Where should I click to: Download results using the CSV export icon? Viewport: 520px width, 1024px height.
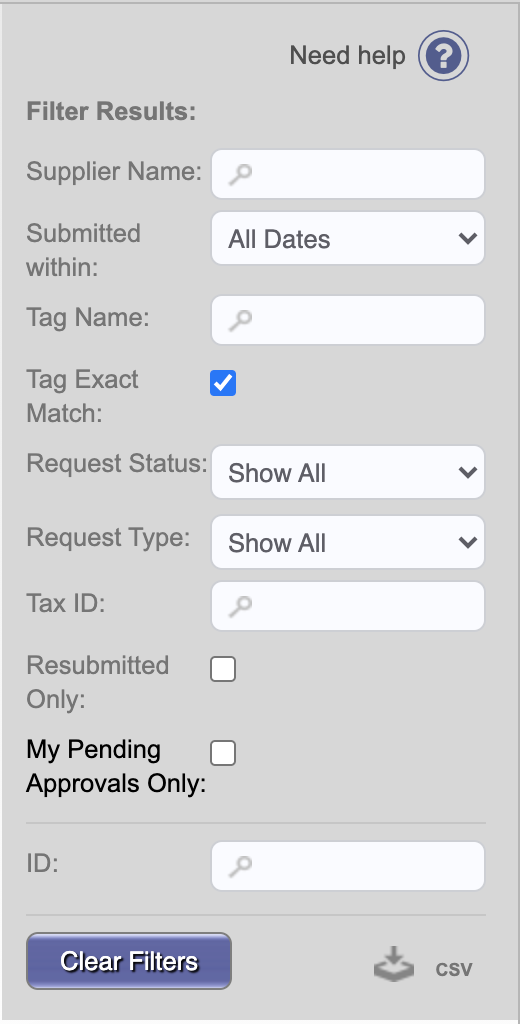click(394, 965)
